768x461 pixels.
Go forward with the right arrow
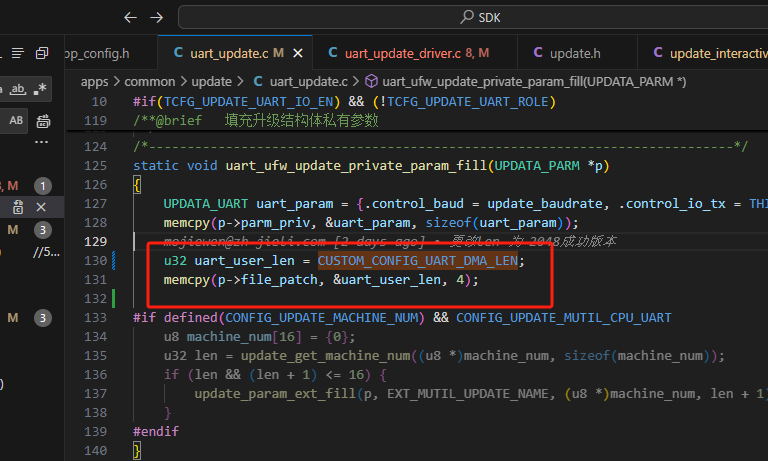[157, 18]
